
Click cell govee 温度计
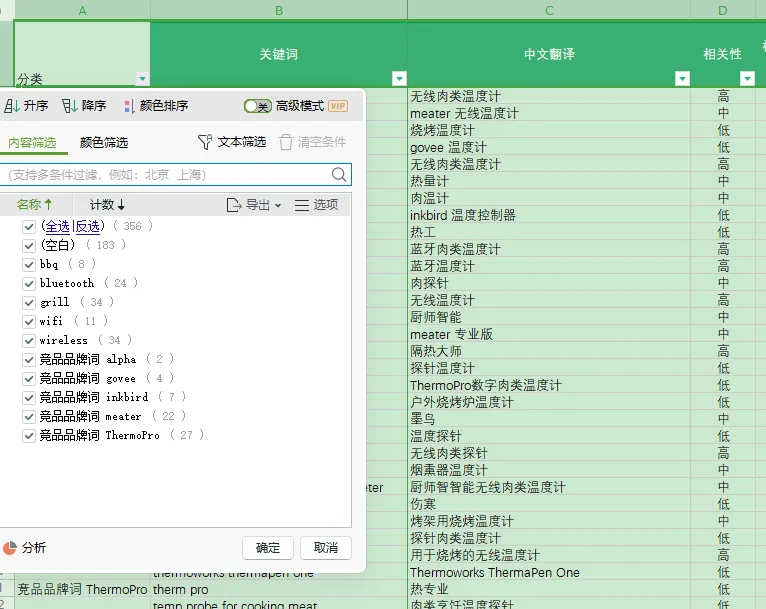[549, 147]
